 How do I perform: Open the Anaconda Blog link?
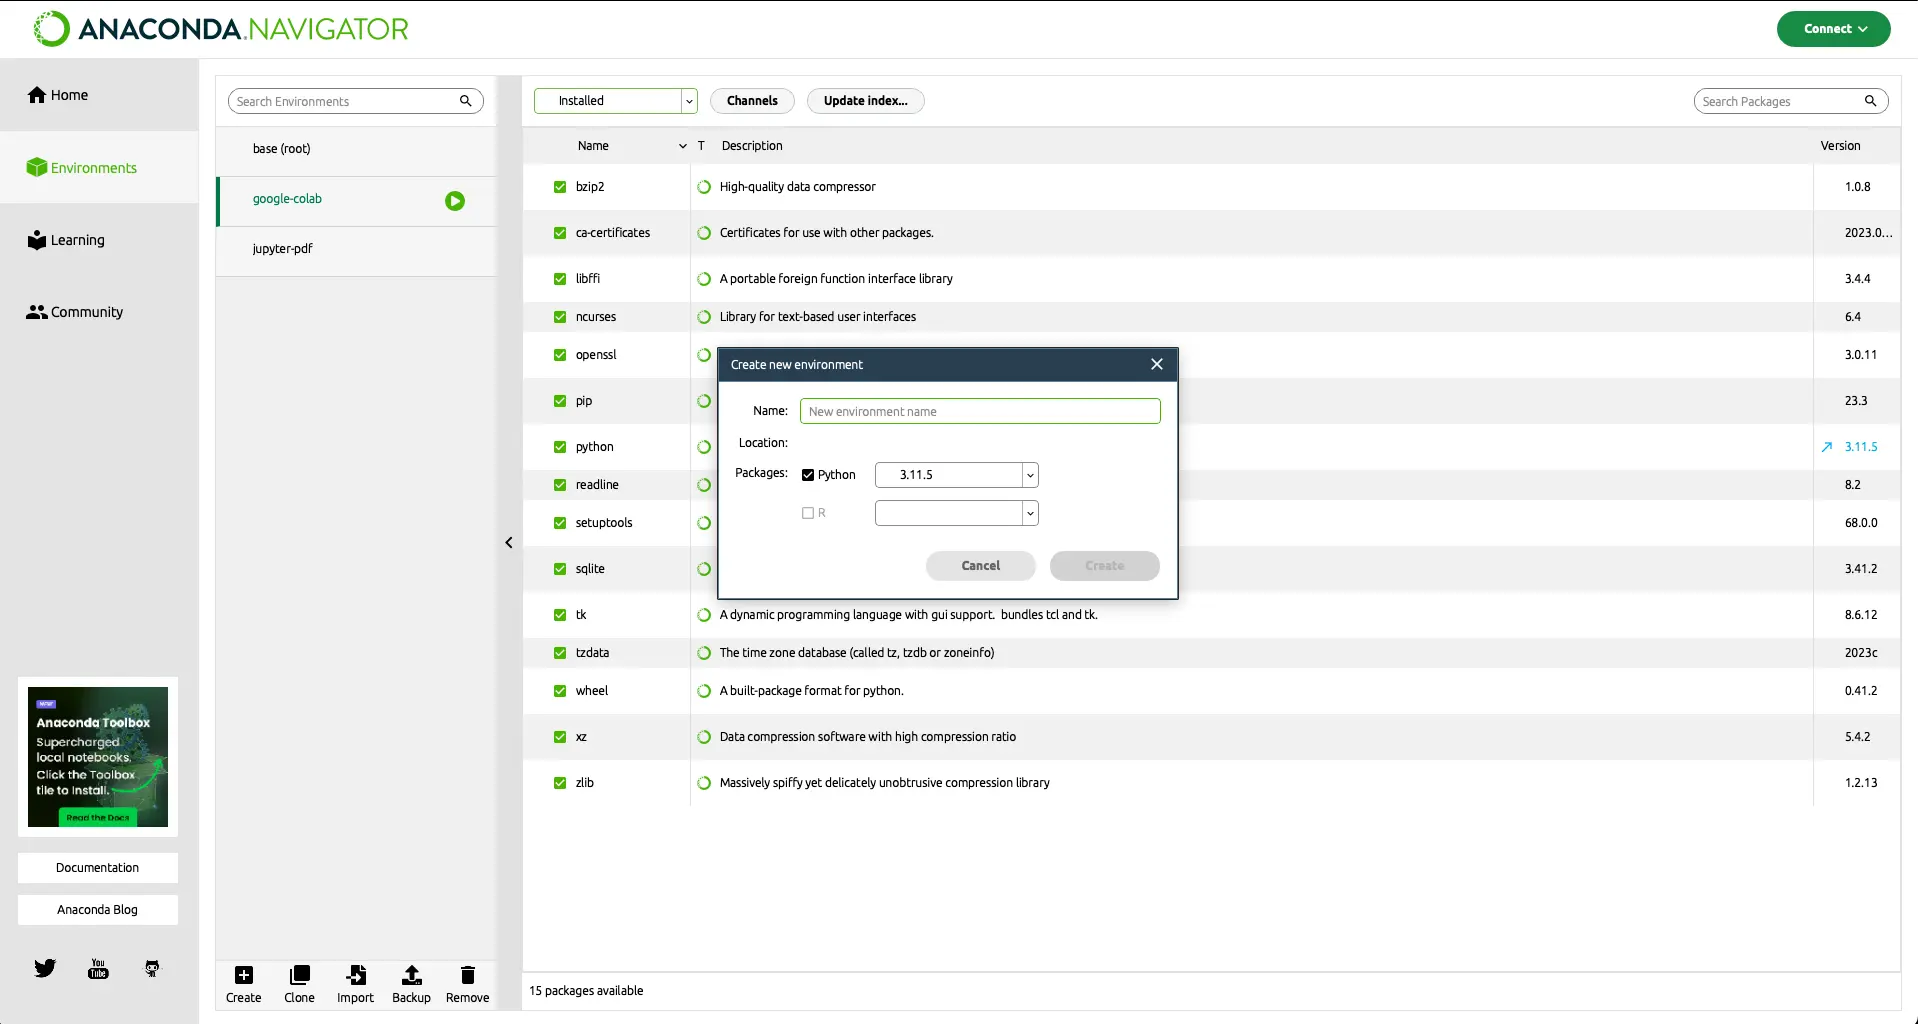coord(98,910)
